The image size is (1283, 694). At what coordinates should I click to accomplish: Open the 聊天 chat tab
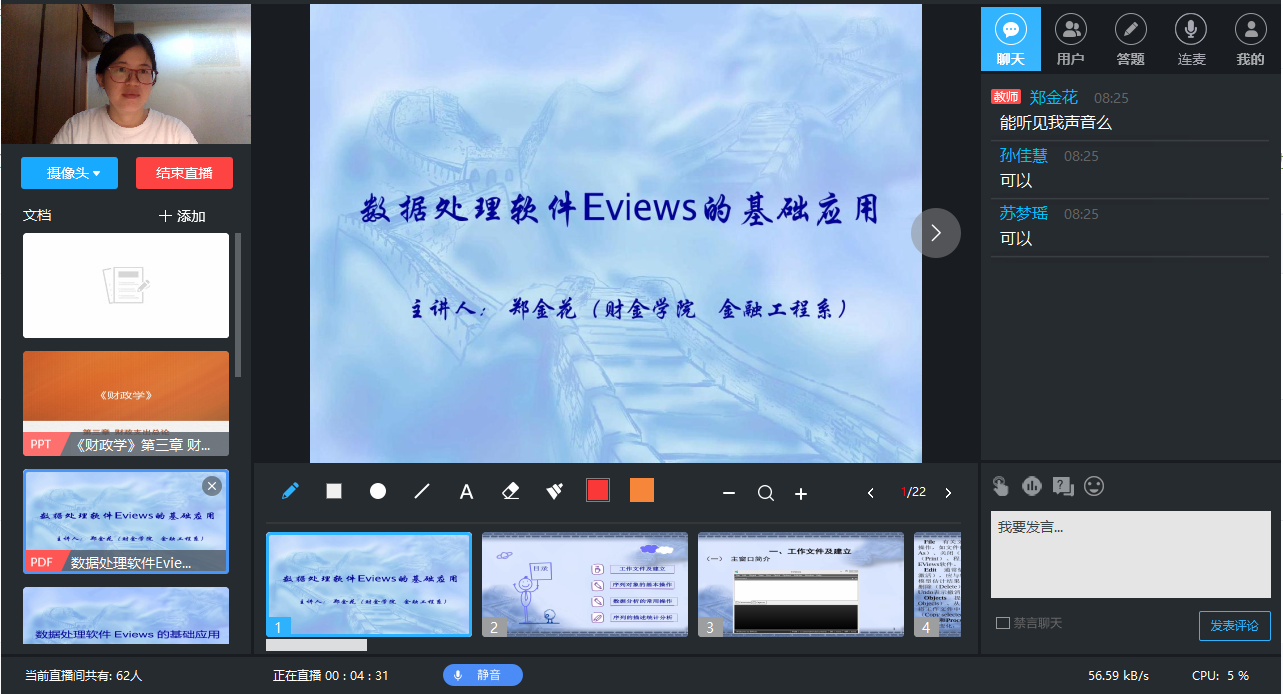pyautogui.click(x=1011, y=39)
